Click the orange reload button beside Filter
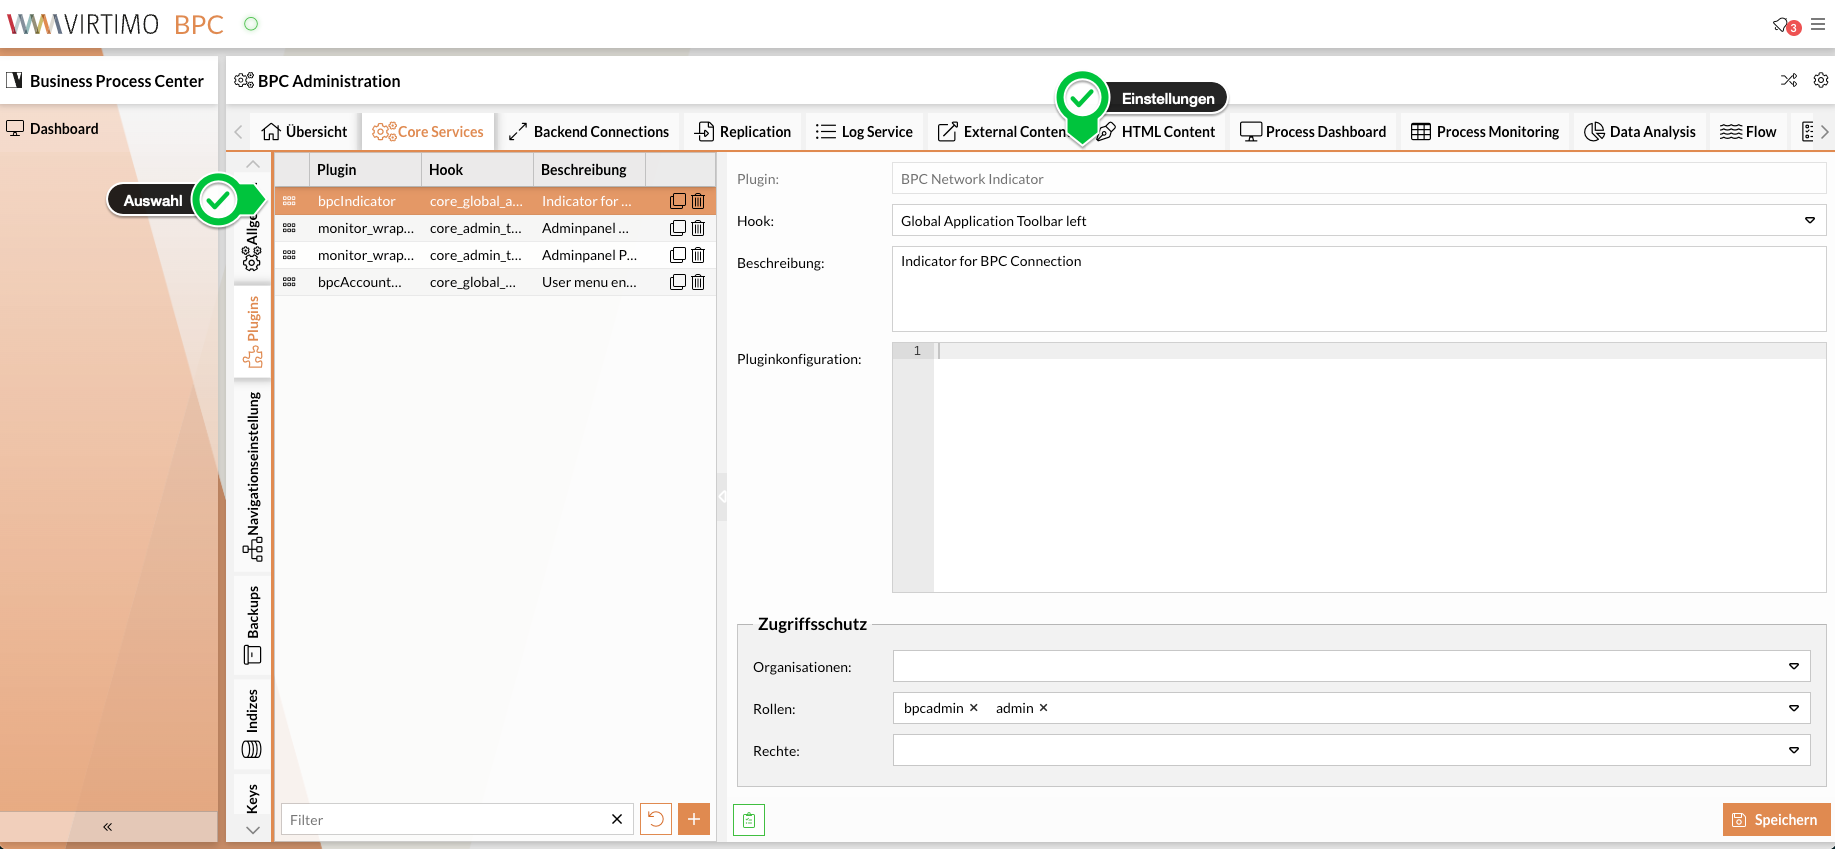 pos(656,819)
